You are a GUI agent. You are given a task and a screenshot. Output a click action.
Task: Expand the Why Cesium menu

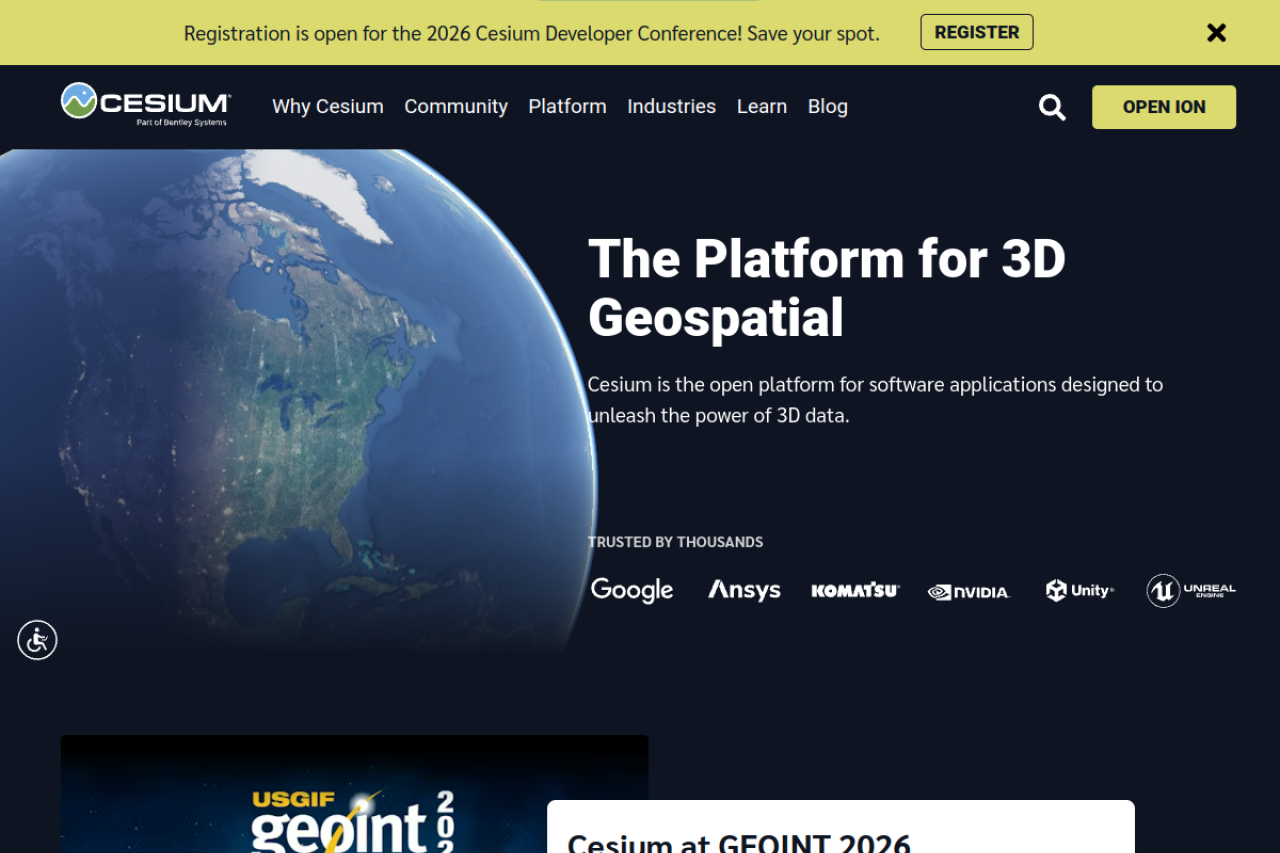pos(328,106)
